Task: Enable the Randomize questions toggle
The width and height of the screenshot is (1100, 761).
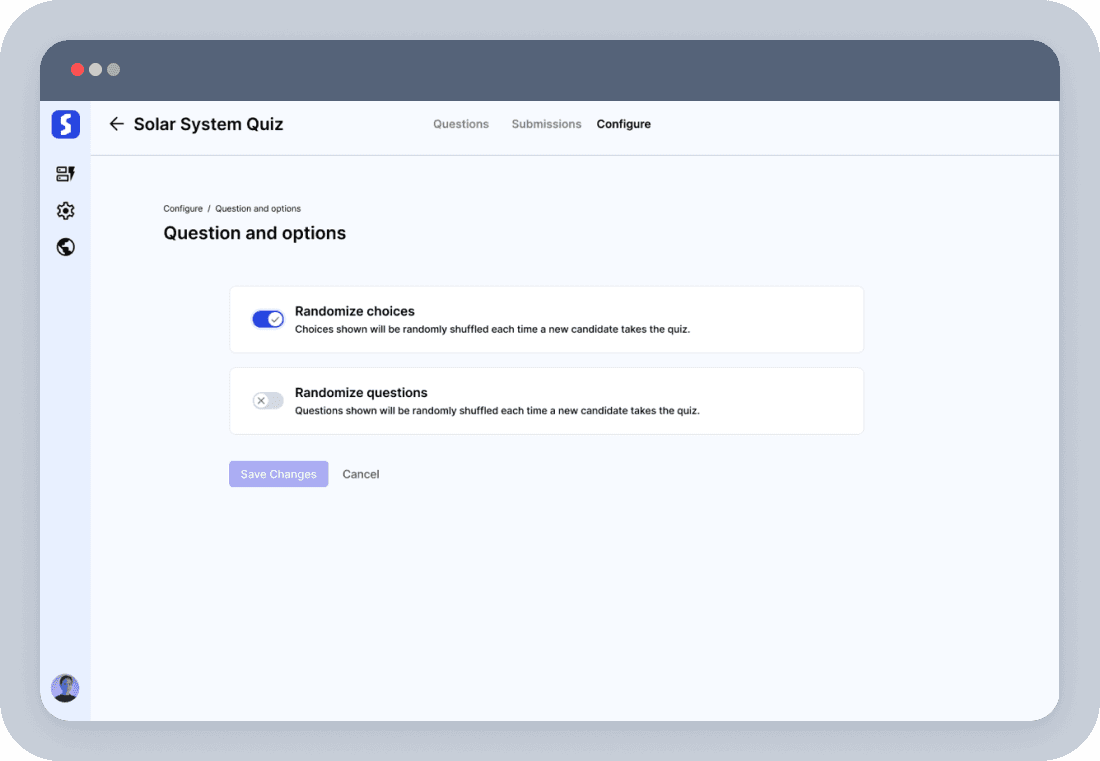Action: coord(268,401)
